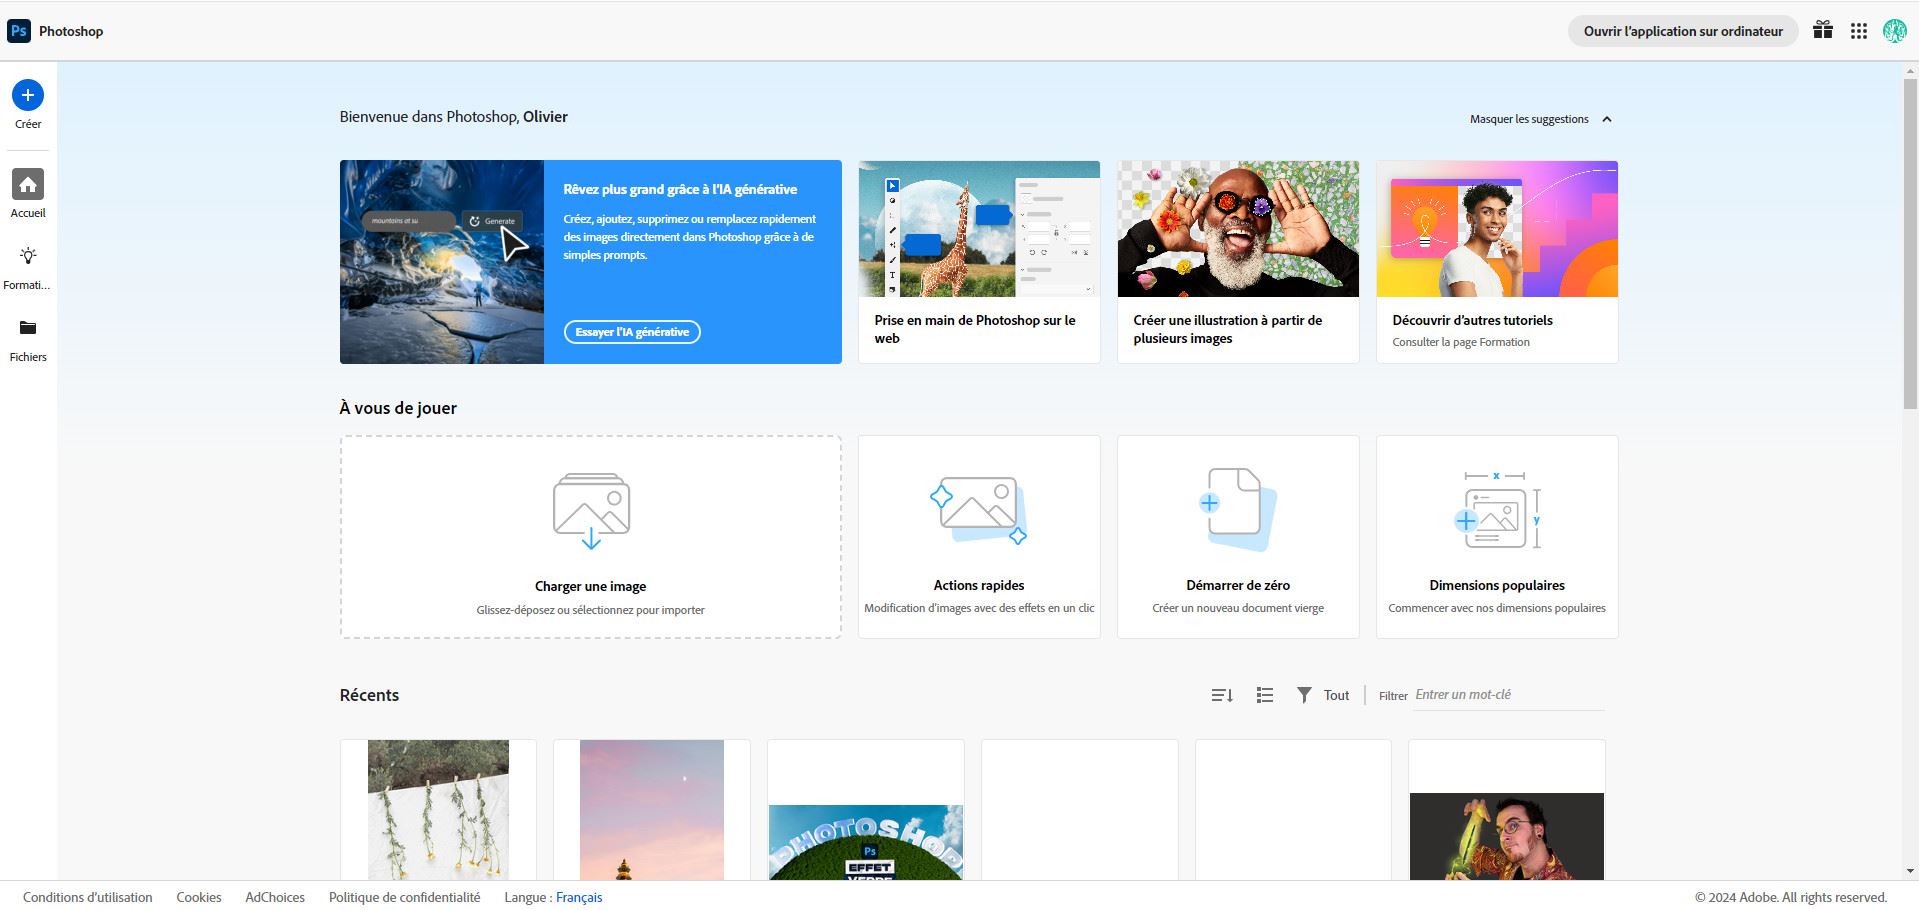Screen dimensions: 1919x910
Task: Click the Filtrer keyword input field
Action: coord(1509,695)
